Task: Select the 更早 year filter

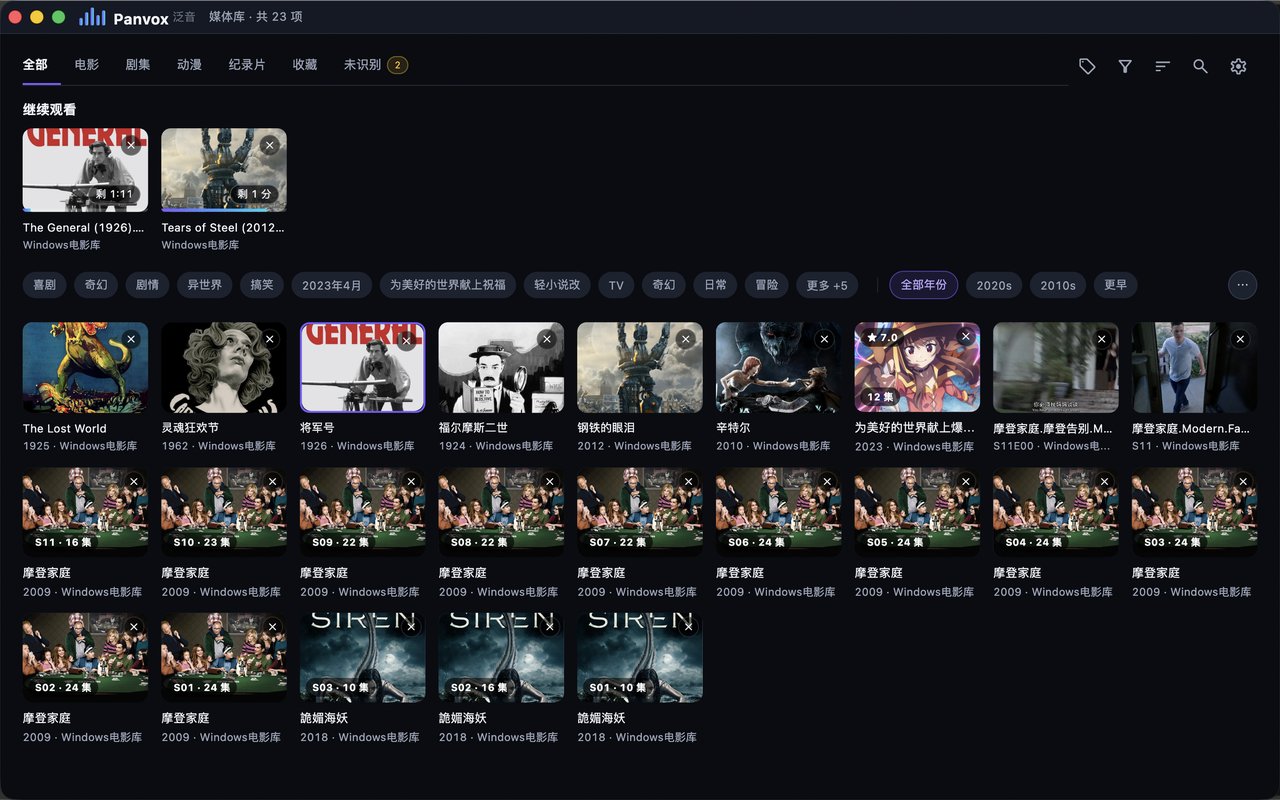Action: tap(1115, 285)
